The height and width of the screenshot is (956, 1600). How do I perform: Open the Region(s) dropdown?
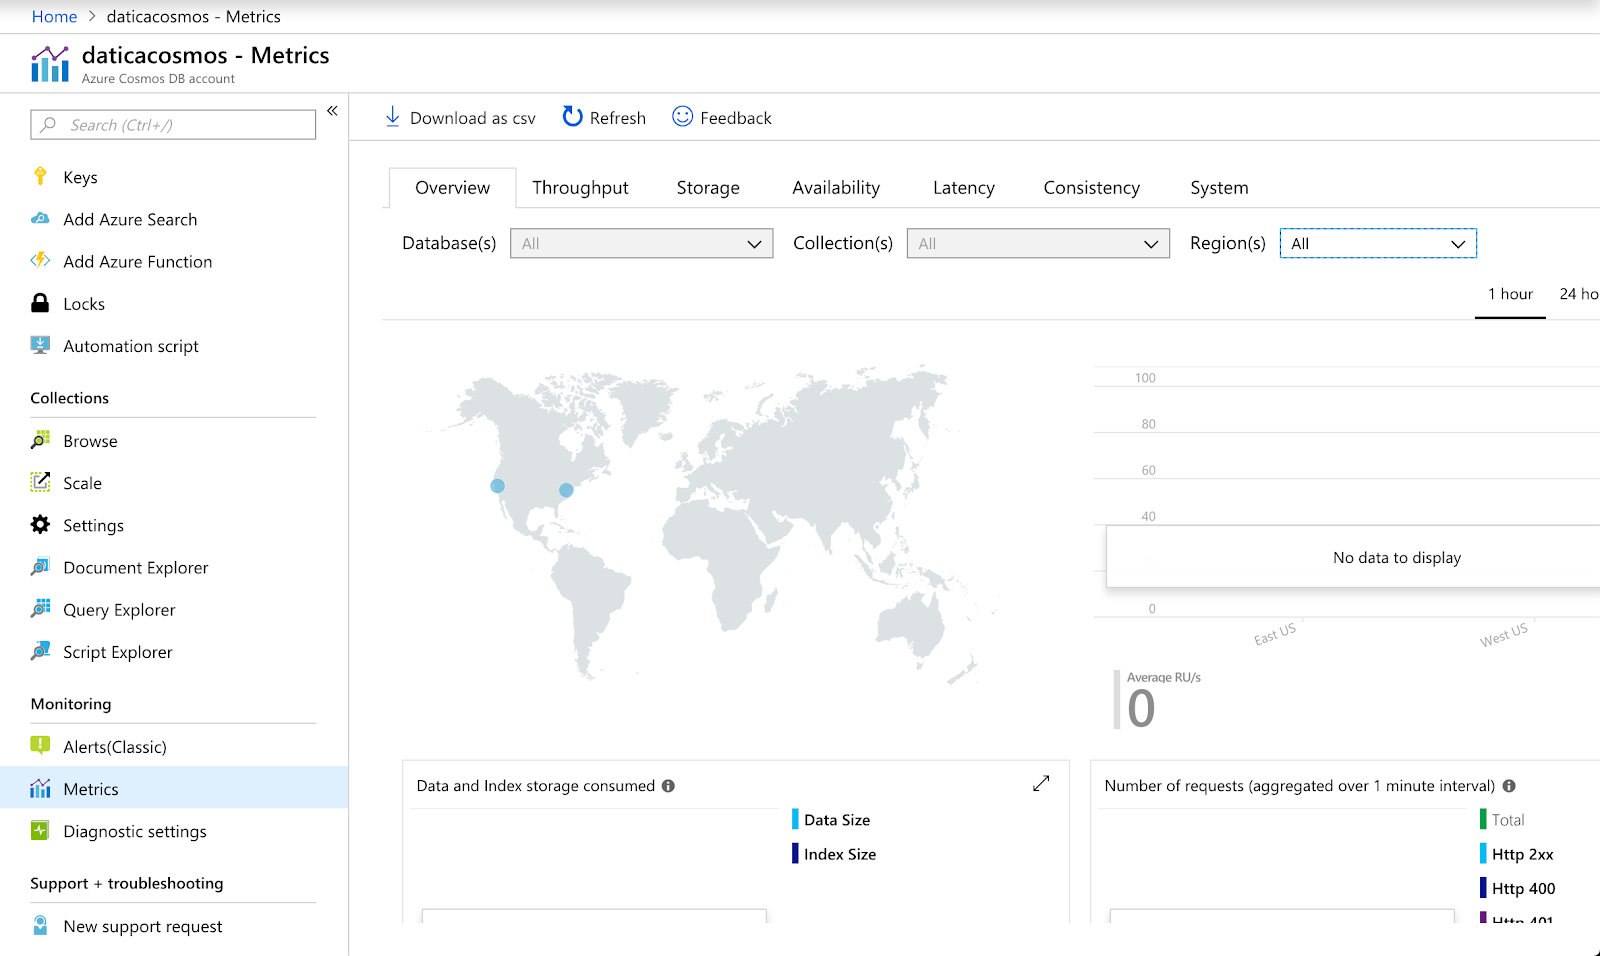point(1377,243)
